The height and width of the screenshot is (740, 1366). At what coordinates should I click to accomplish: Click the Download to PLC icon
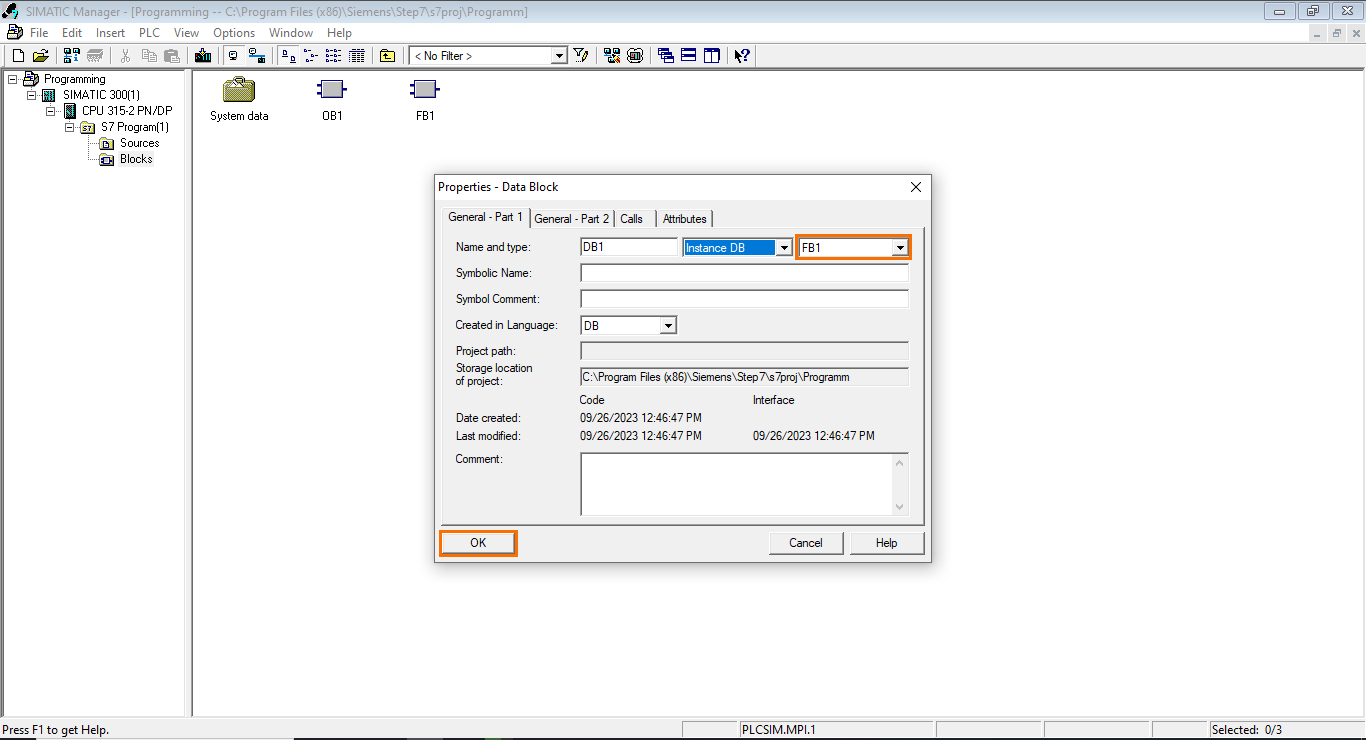[x=203, y=56]
